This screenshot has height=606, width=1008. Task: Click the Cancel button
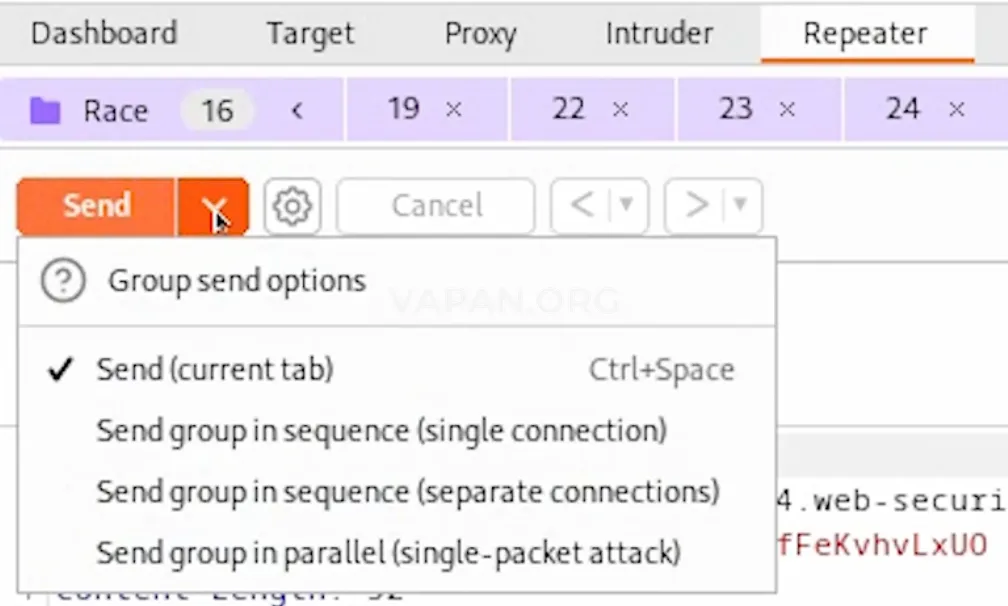tap(436, 206)
